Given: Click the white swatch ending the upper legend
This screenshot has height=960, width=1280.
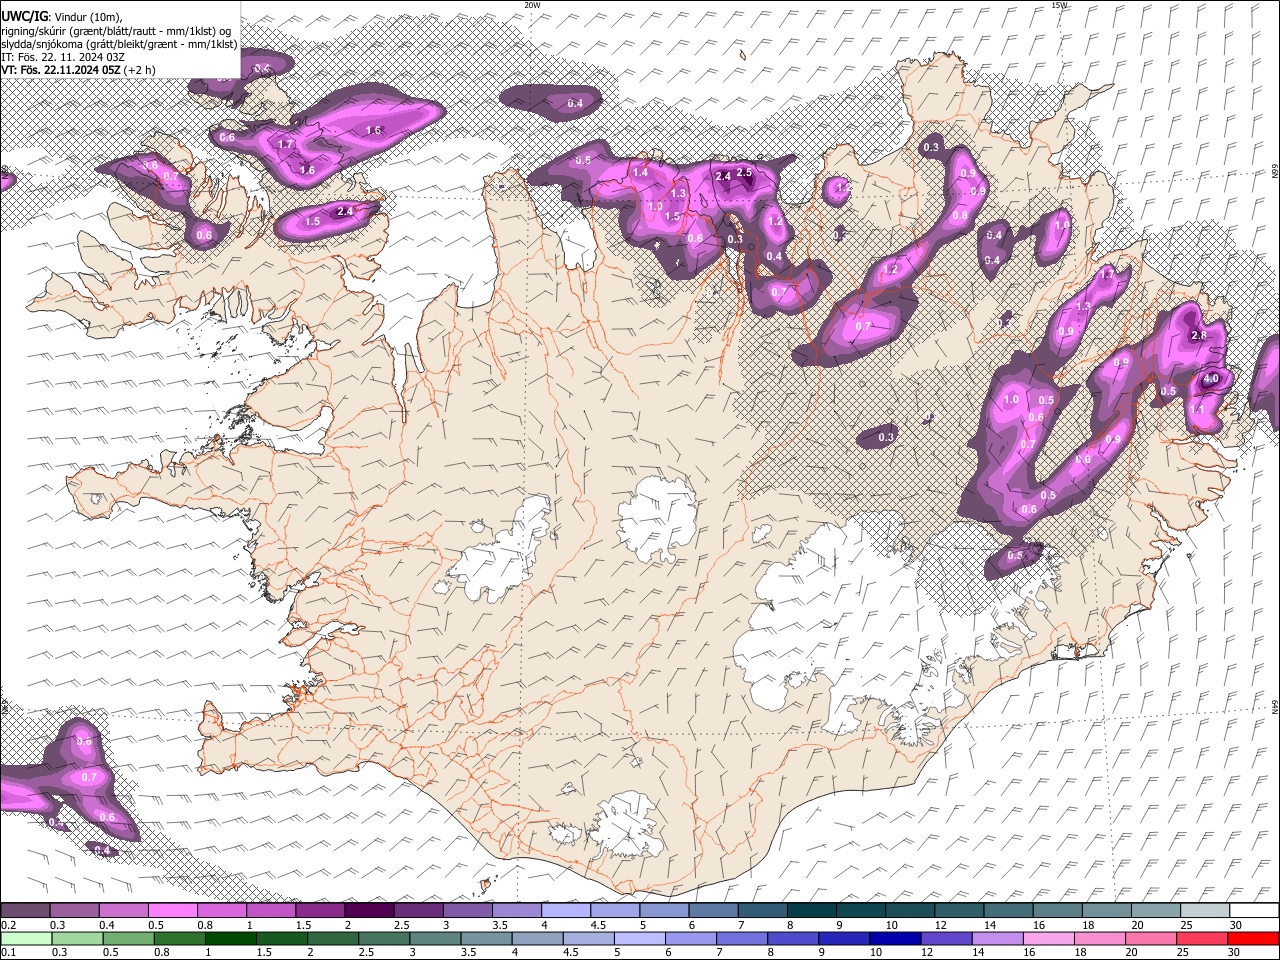Looking at the screenshot, I should pos(1254,911).
